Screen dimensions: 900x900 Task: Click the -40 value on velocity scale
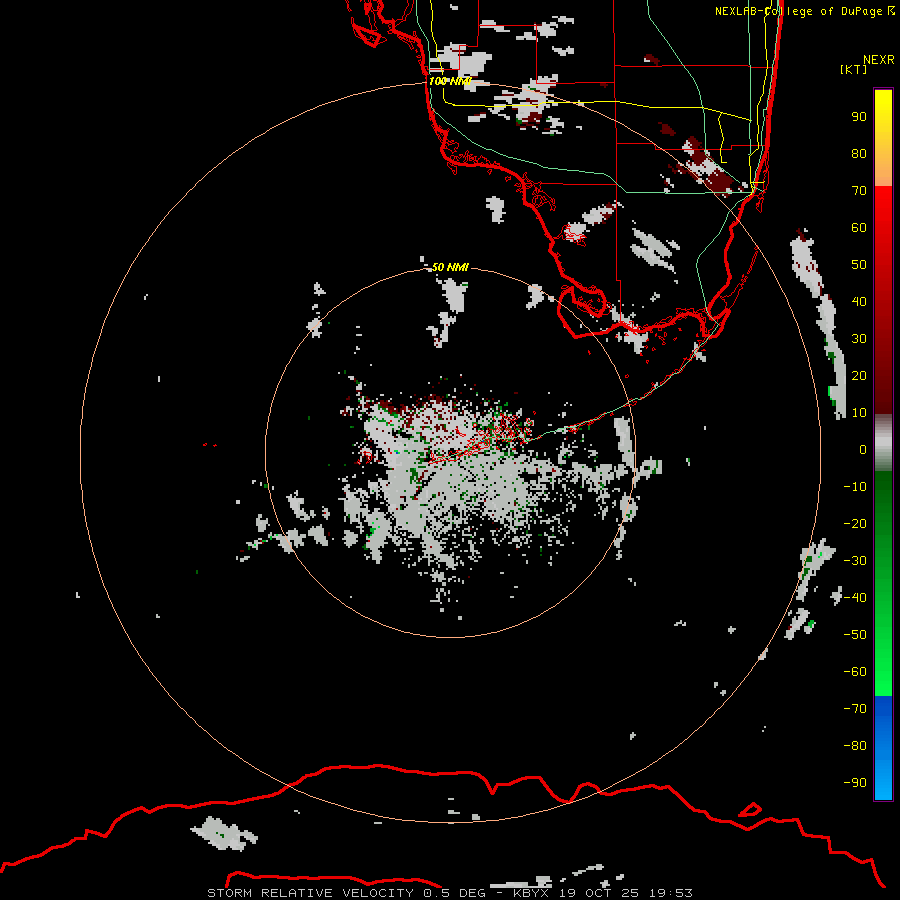point(855,598)
